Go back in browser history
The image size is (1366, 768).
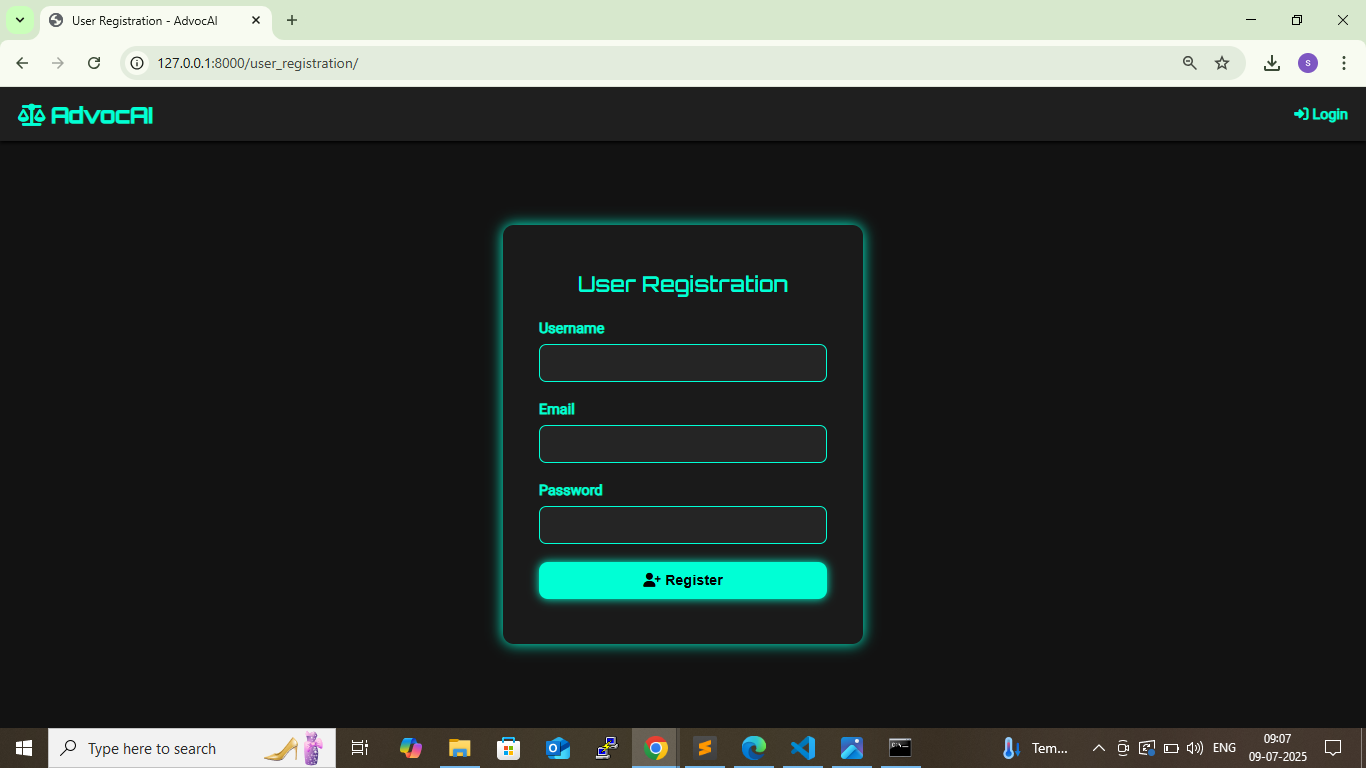(22, 63)
